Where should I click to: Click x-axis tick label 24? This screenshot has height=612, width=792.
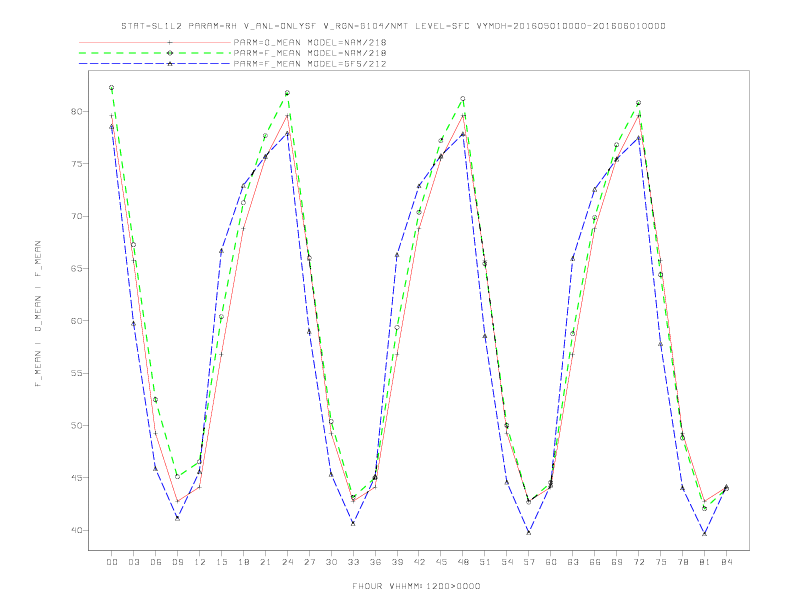click(x=287, y=562)
